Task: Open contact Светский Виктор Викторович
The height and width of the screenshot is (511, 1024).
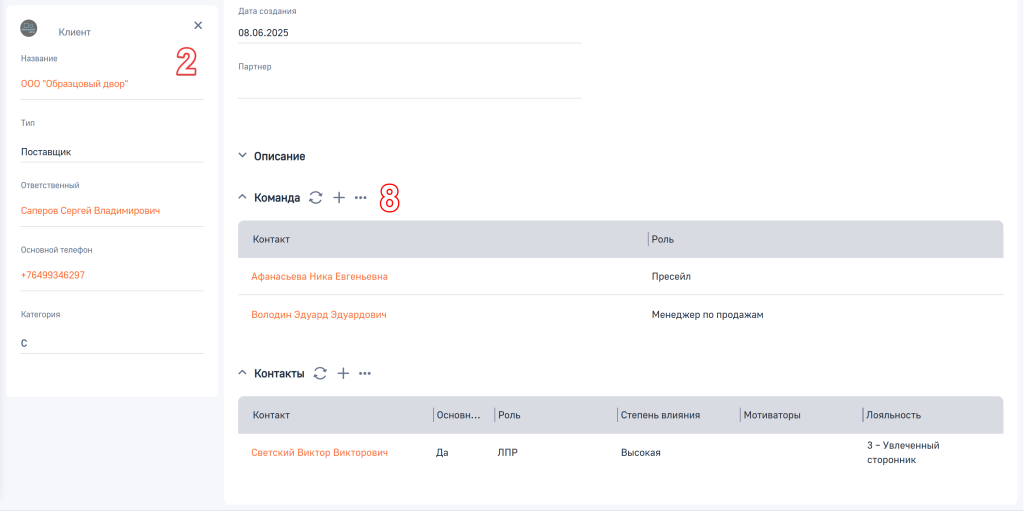Action: [x=319, y=452]
